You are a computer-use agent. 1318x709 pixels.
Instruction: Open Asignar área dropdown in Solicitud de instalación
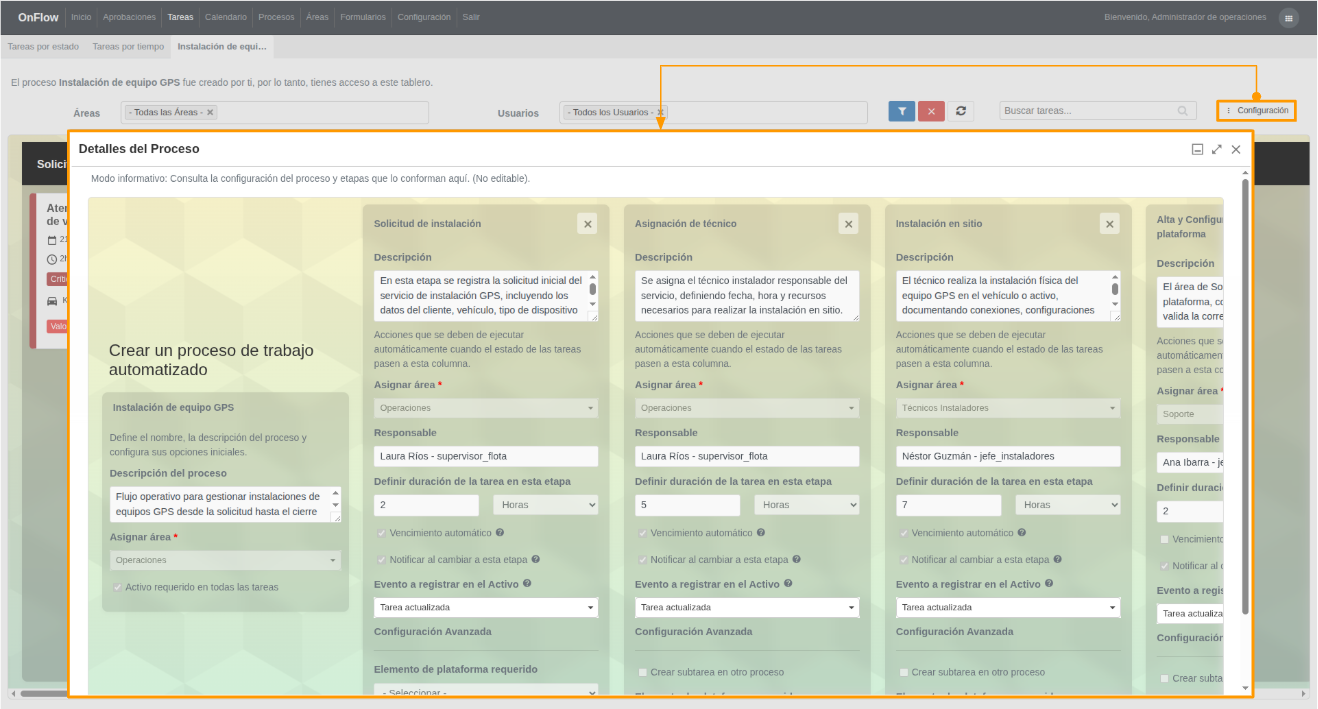486,408
